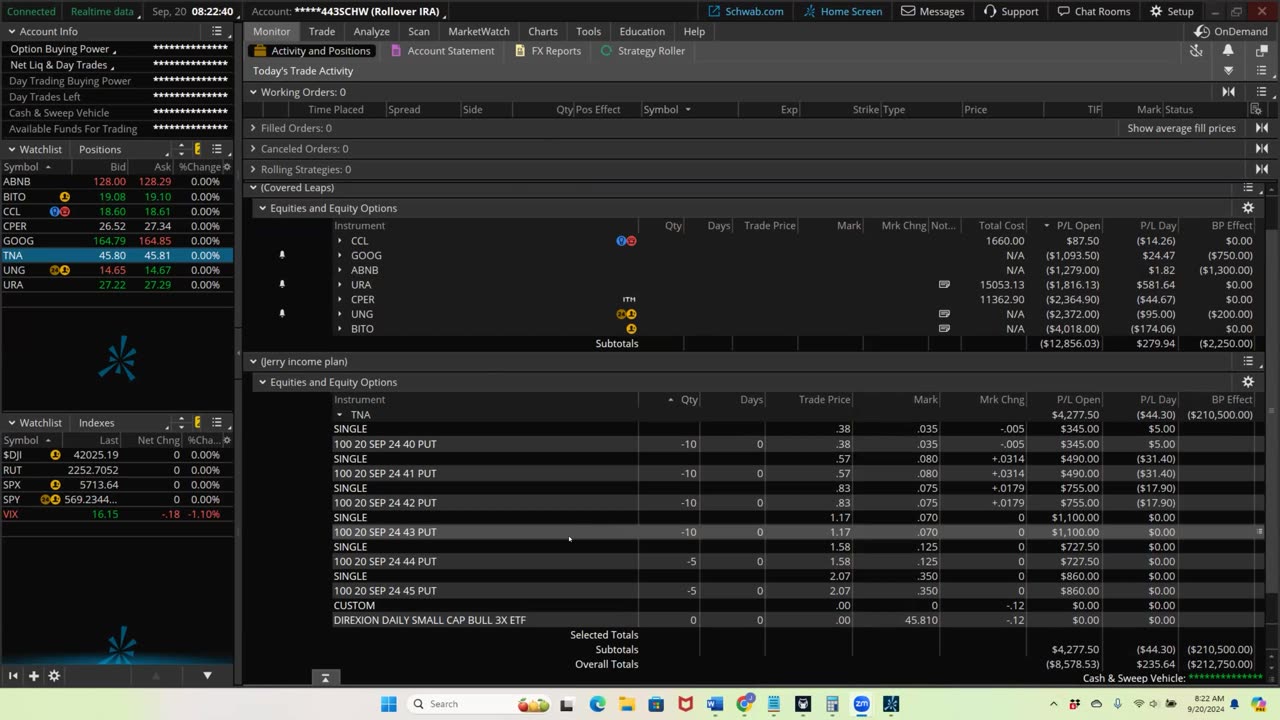Collapse the Account Info section
Image resolution: width=1280 pixels, height=720 pixels.
point(12,31)
